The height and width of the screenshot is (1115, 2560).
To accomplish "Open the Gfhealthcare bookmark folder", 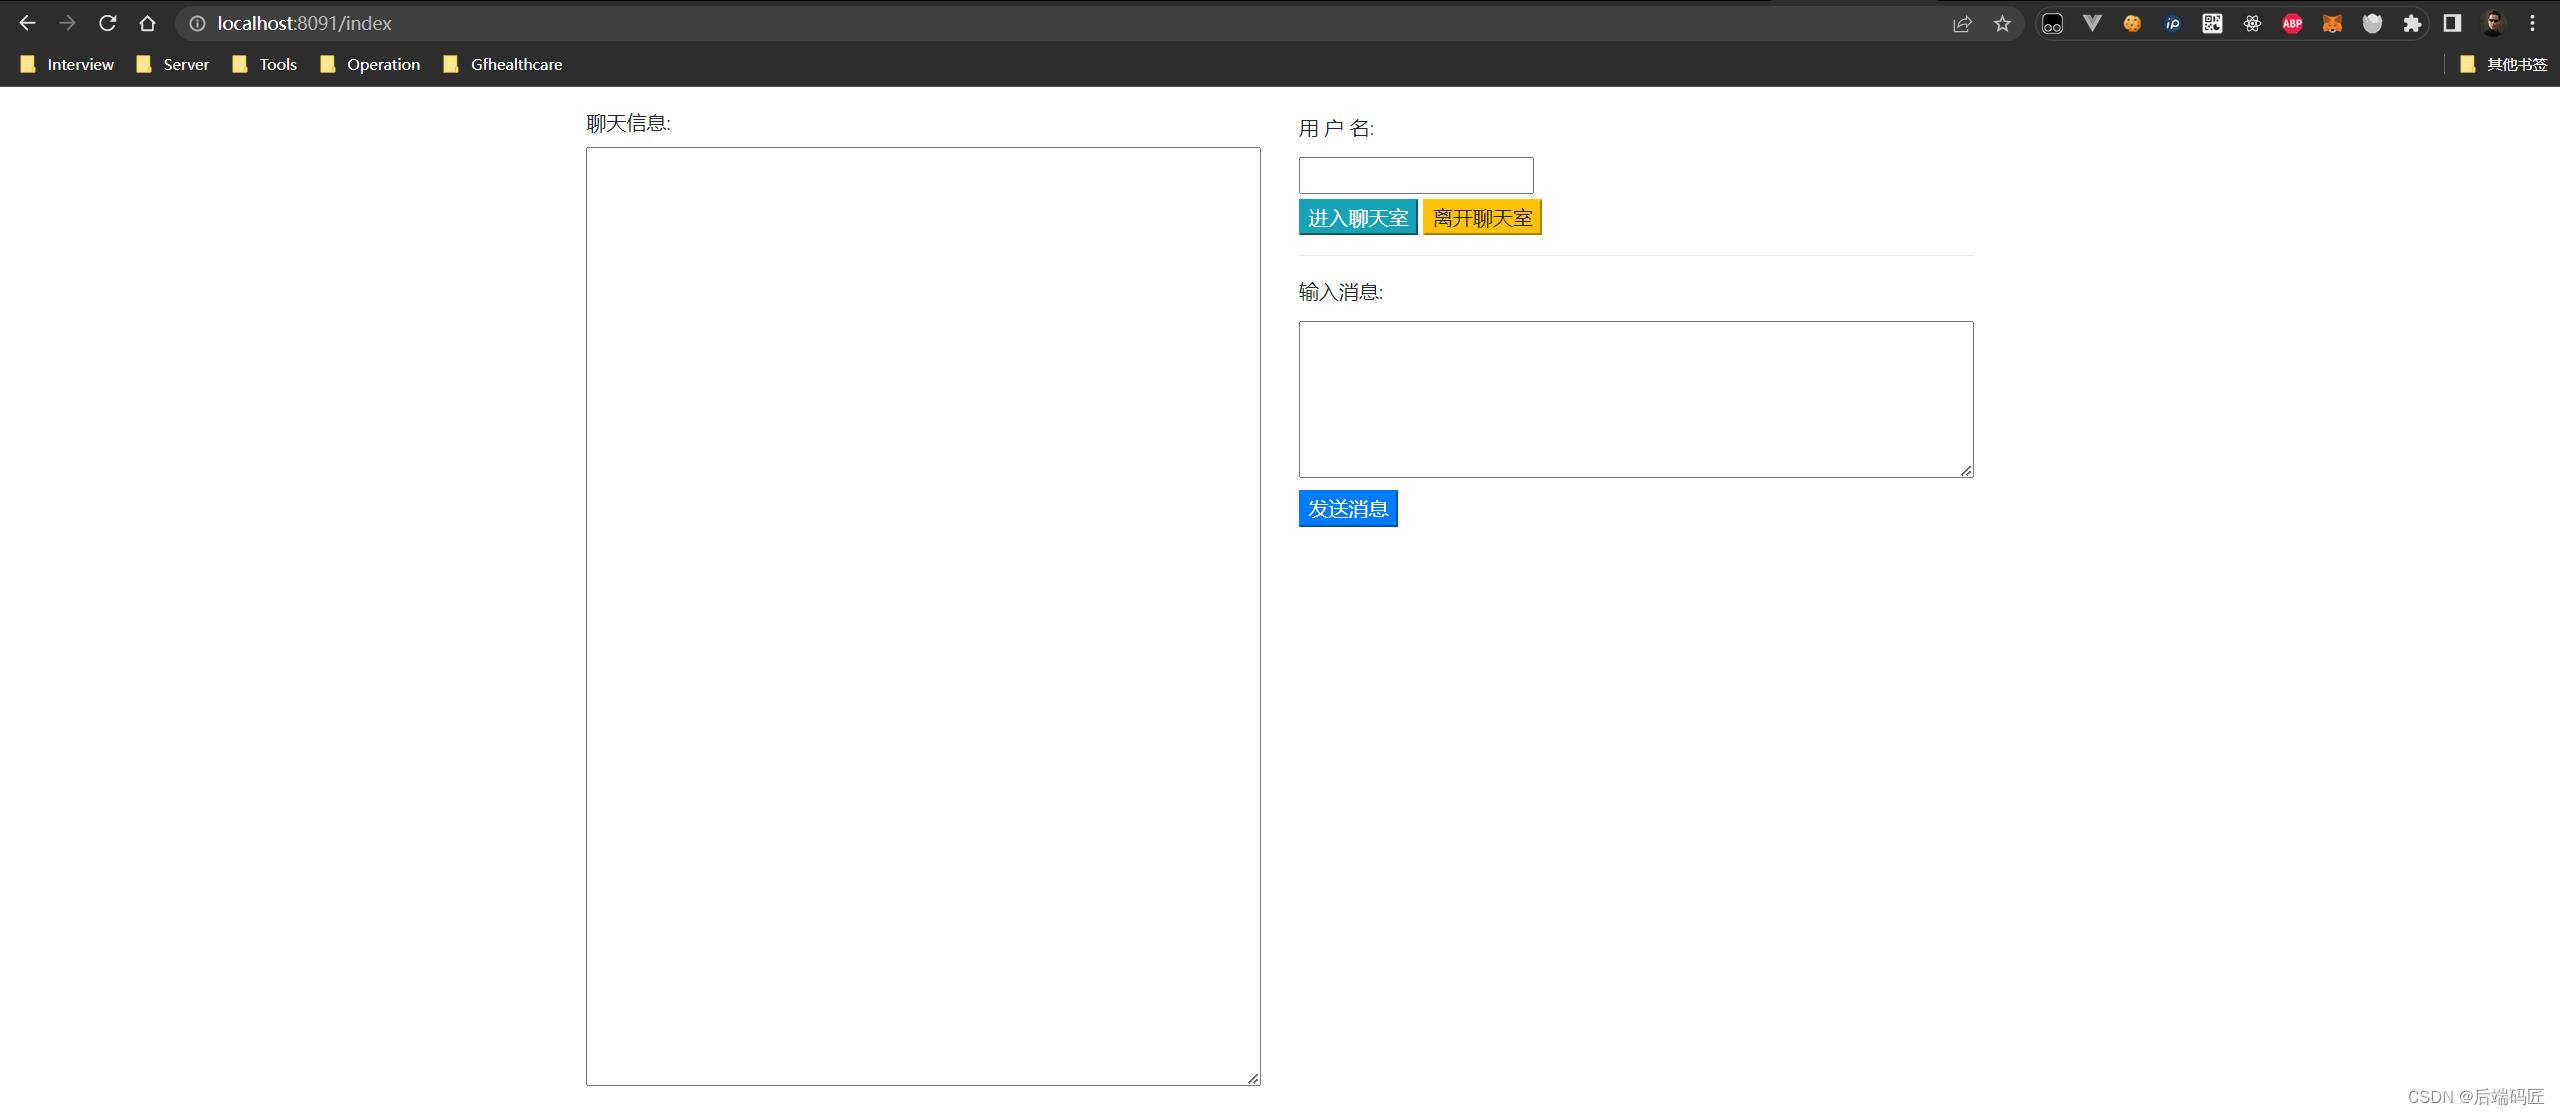I will click(x=503, y=64).
